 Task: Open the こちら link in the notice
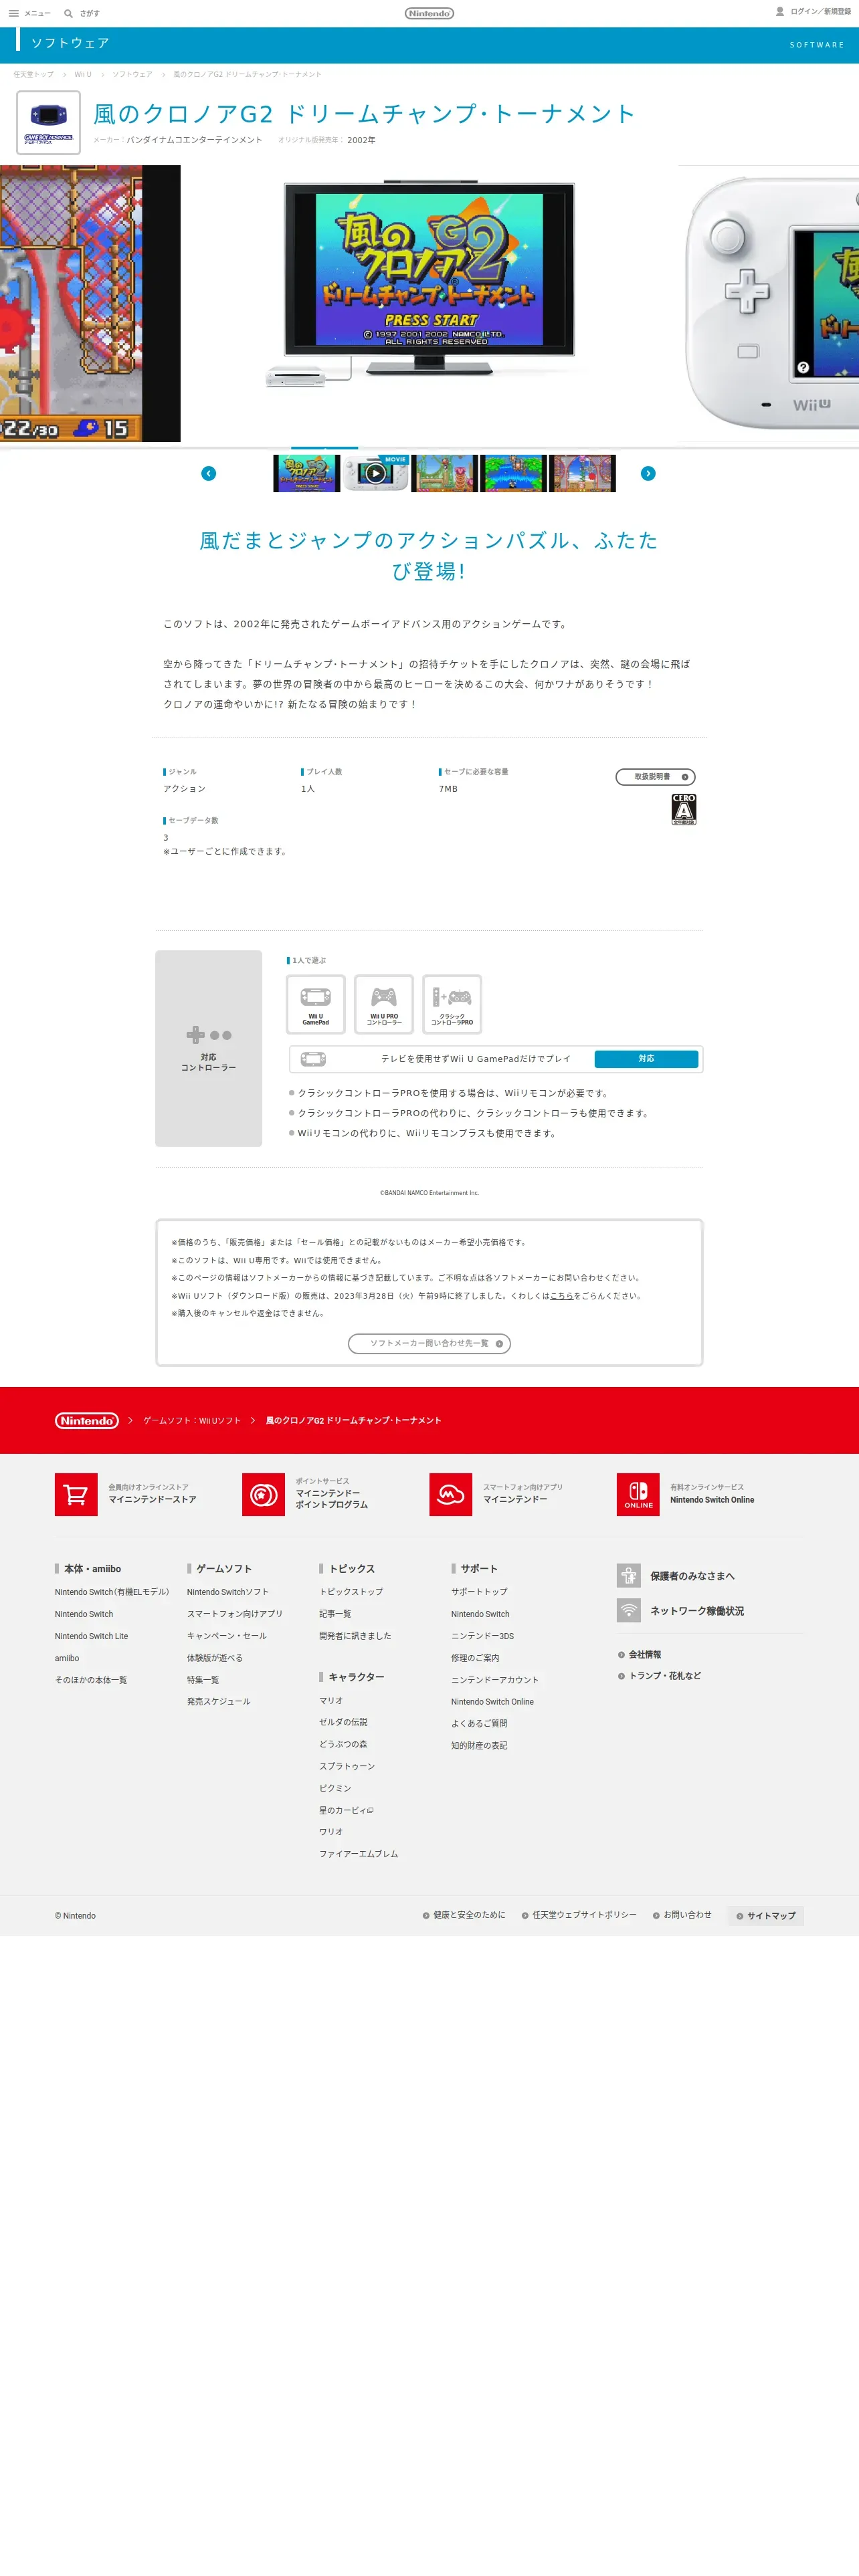click(x=562, y=1296)
